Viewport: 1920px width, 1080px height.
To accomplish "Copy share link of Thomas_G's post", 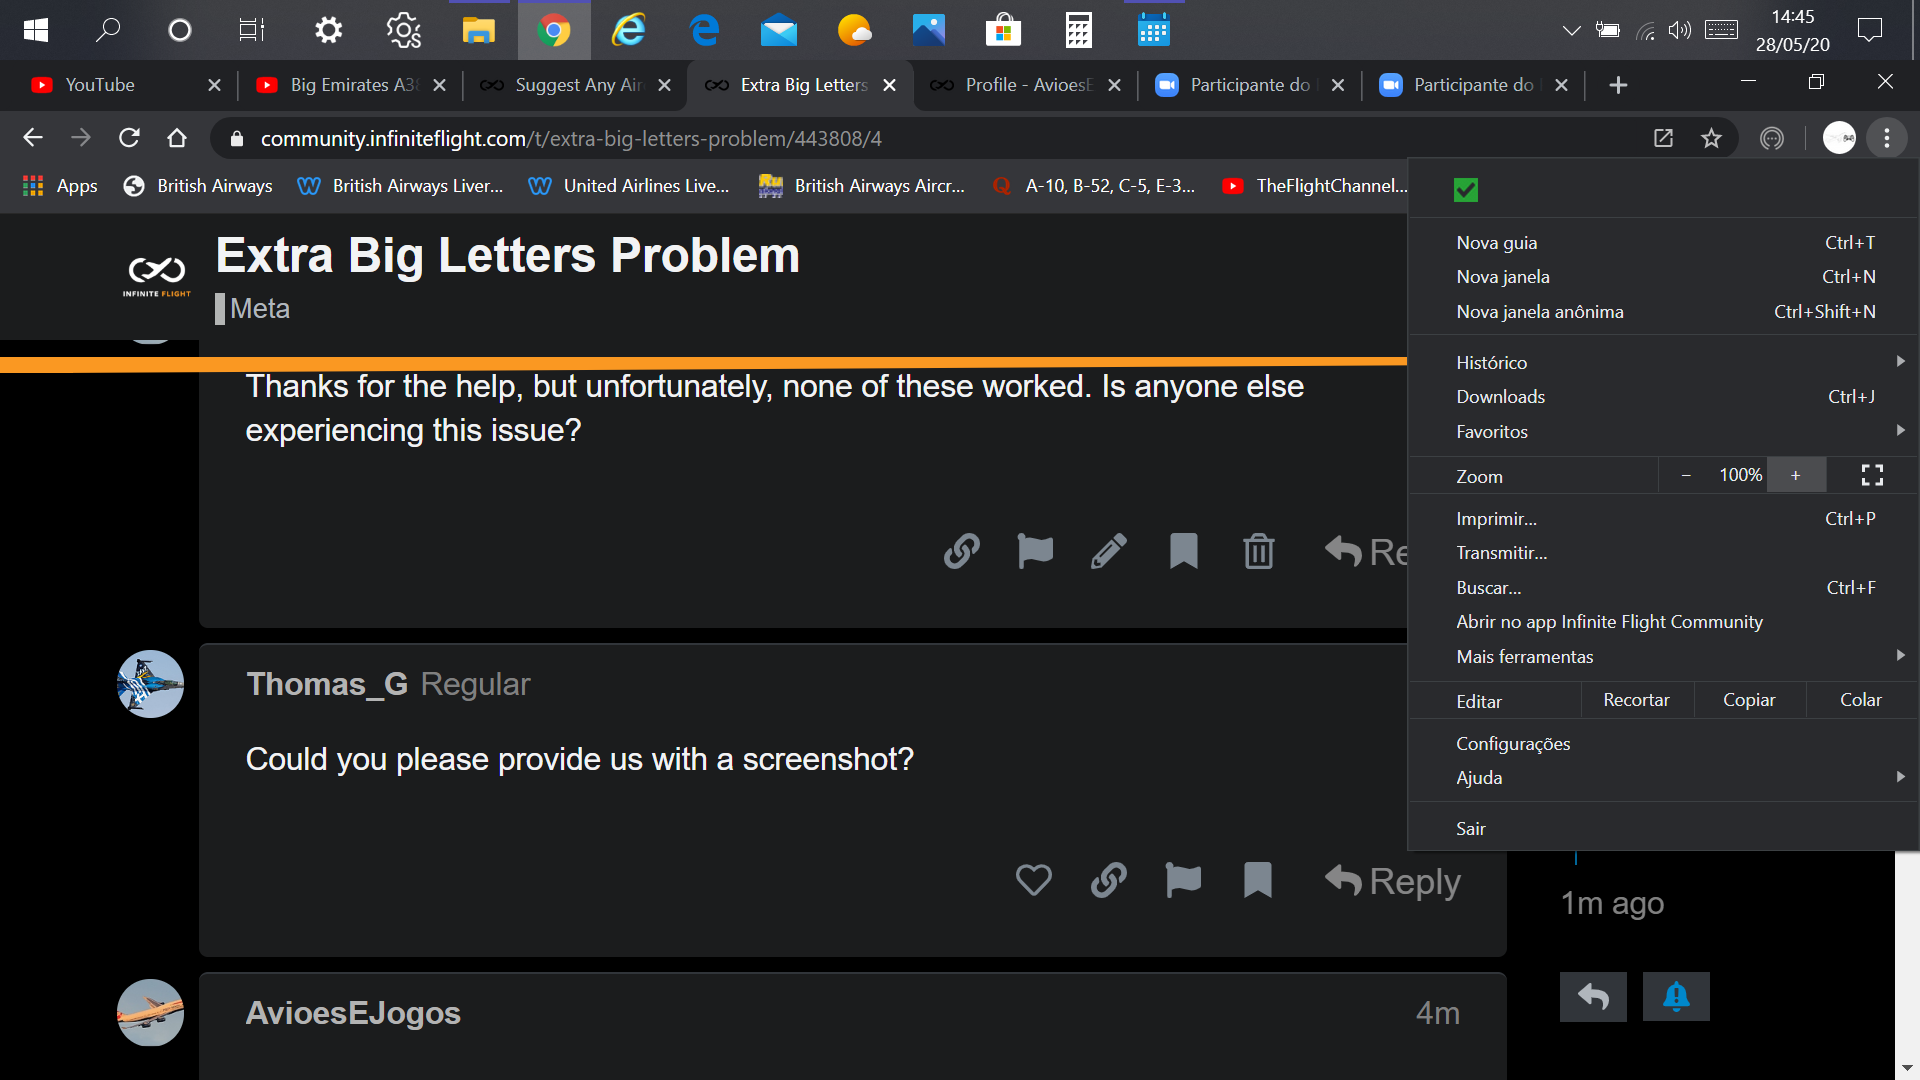I will [1108, 880].
